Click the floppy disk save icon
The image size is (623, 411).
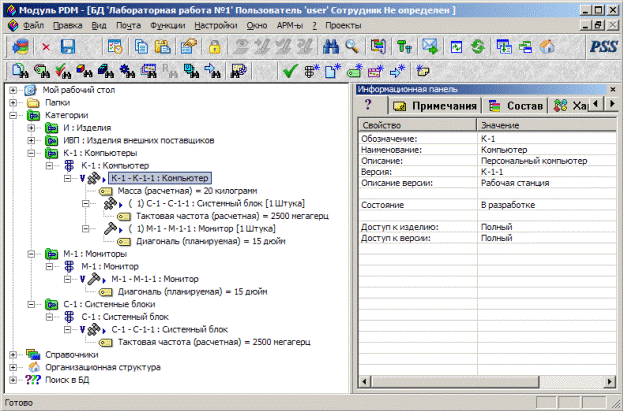tap(68, 47)
